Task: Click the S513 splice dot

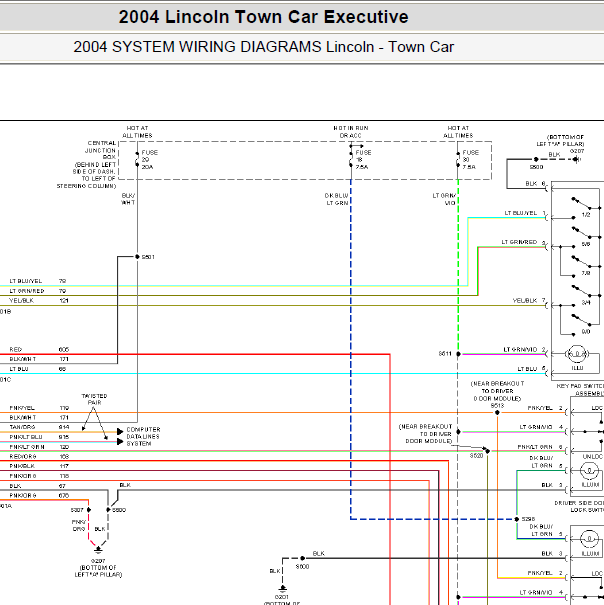Action: [x=497, y=412]
